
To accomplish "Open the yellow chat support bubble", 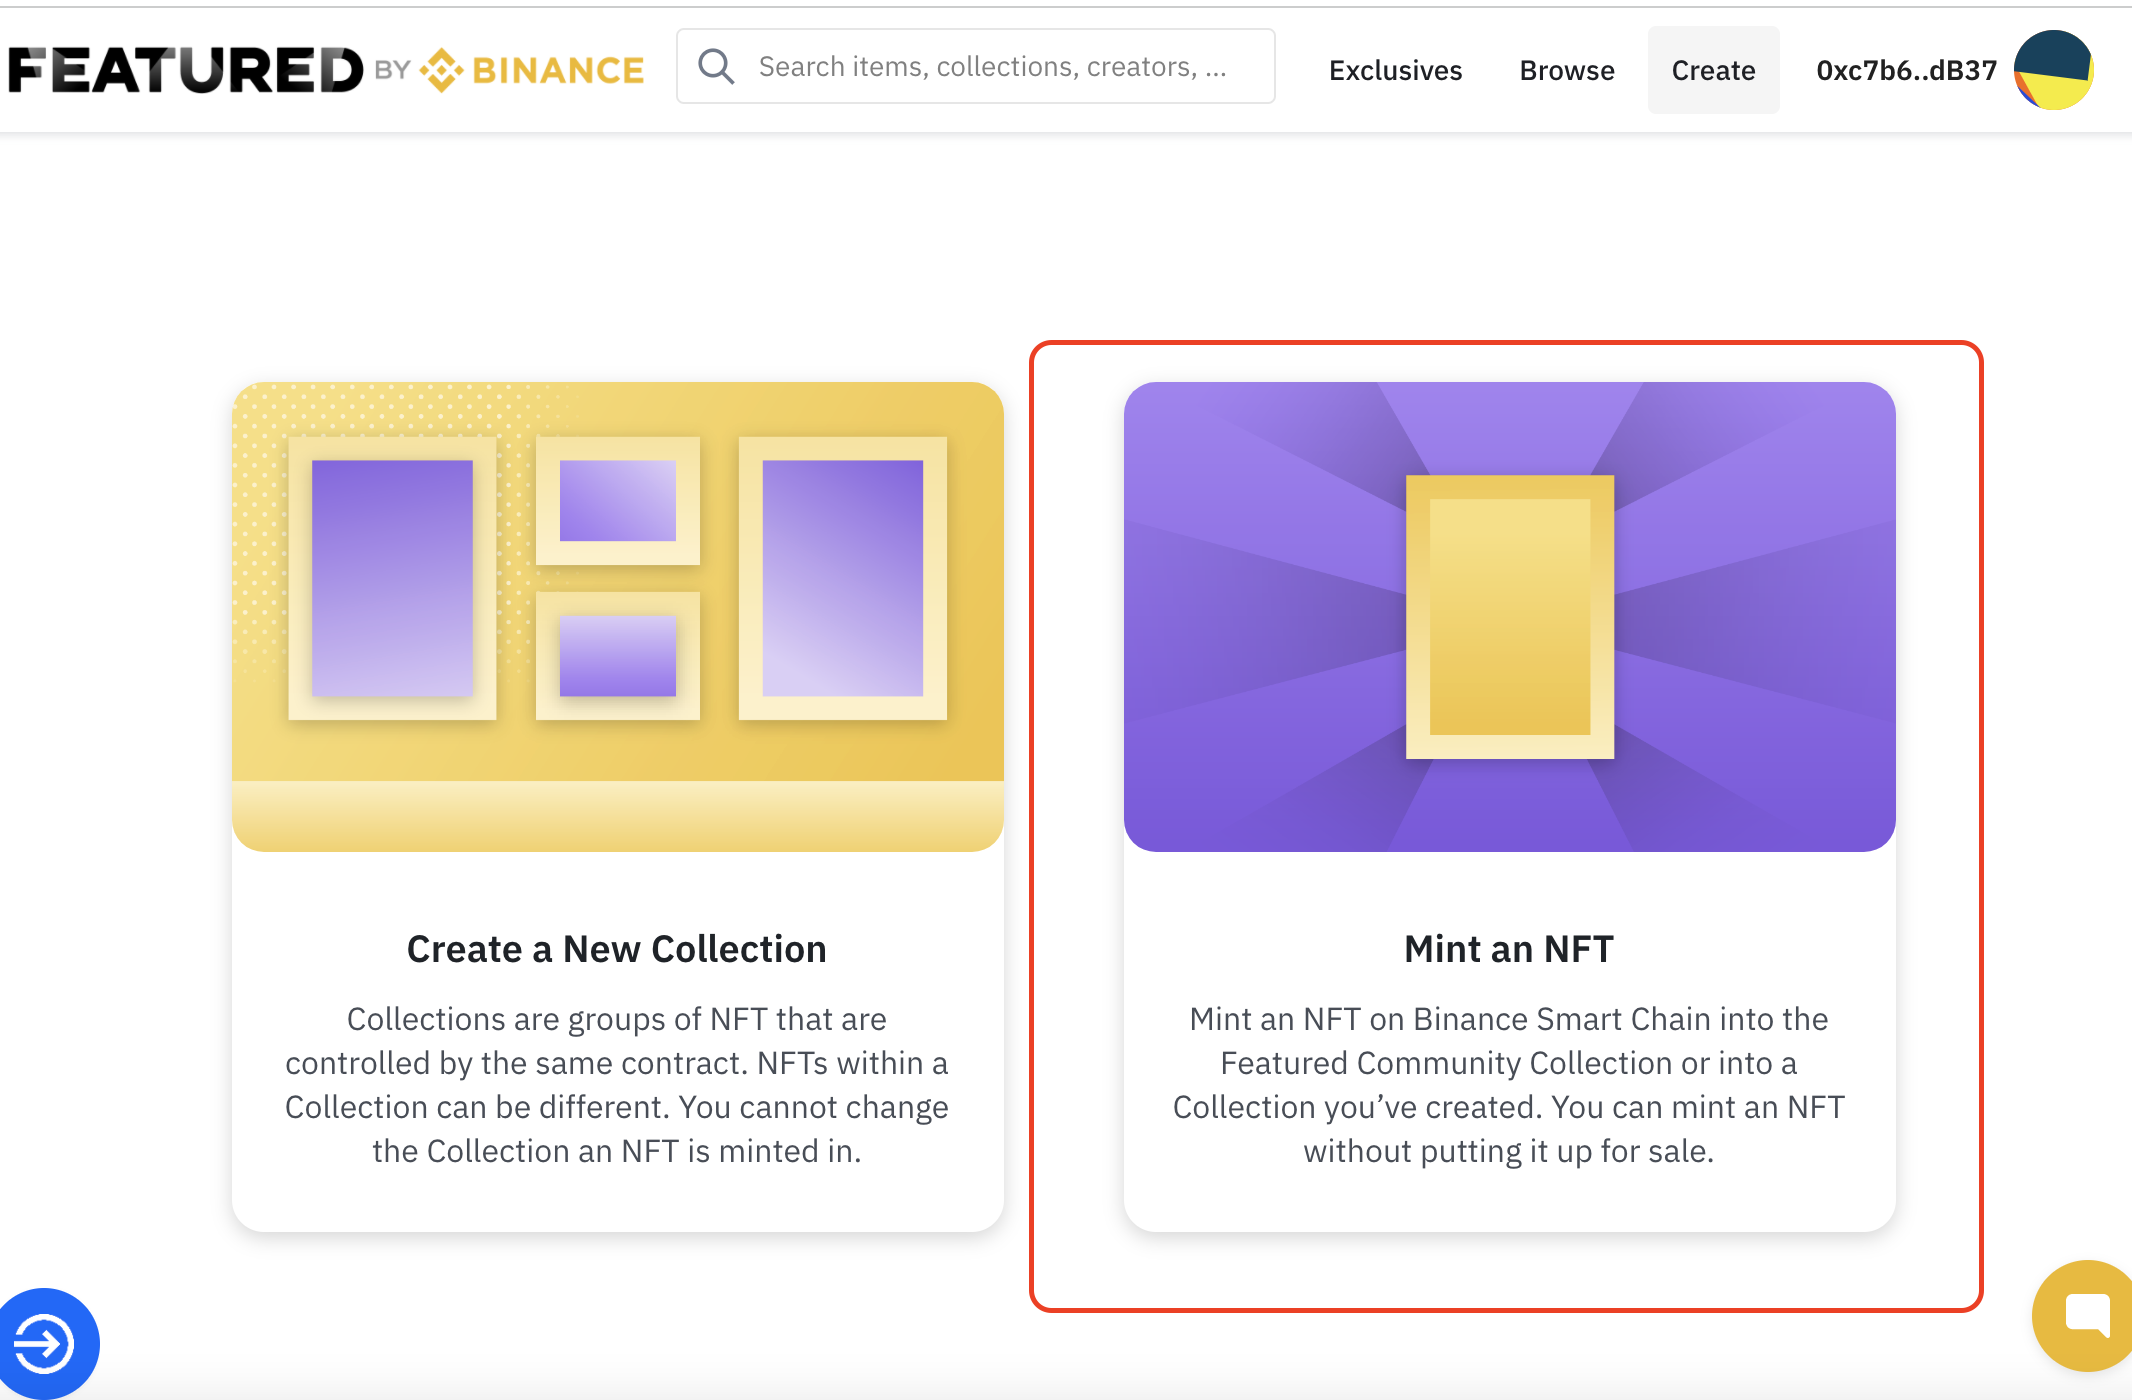I will point(2084,1314).
